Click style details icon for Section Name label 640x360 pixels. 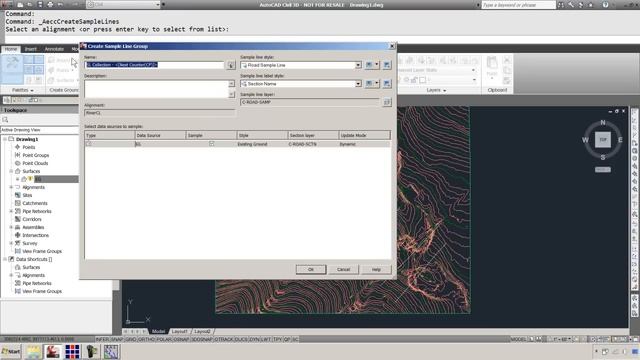387,84
